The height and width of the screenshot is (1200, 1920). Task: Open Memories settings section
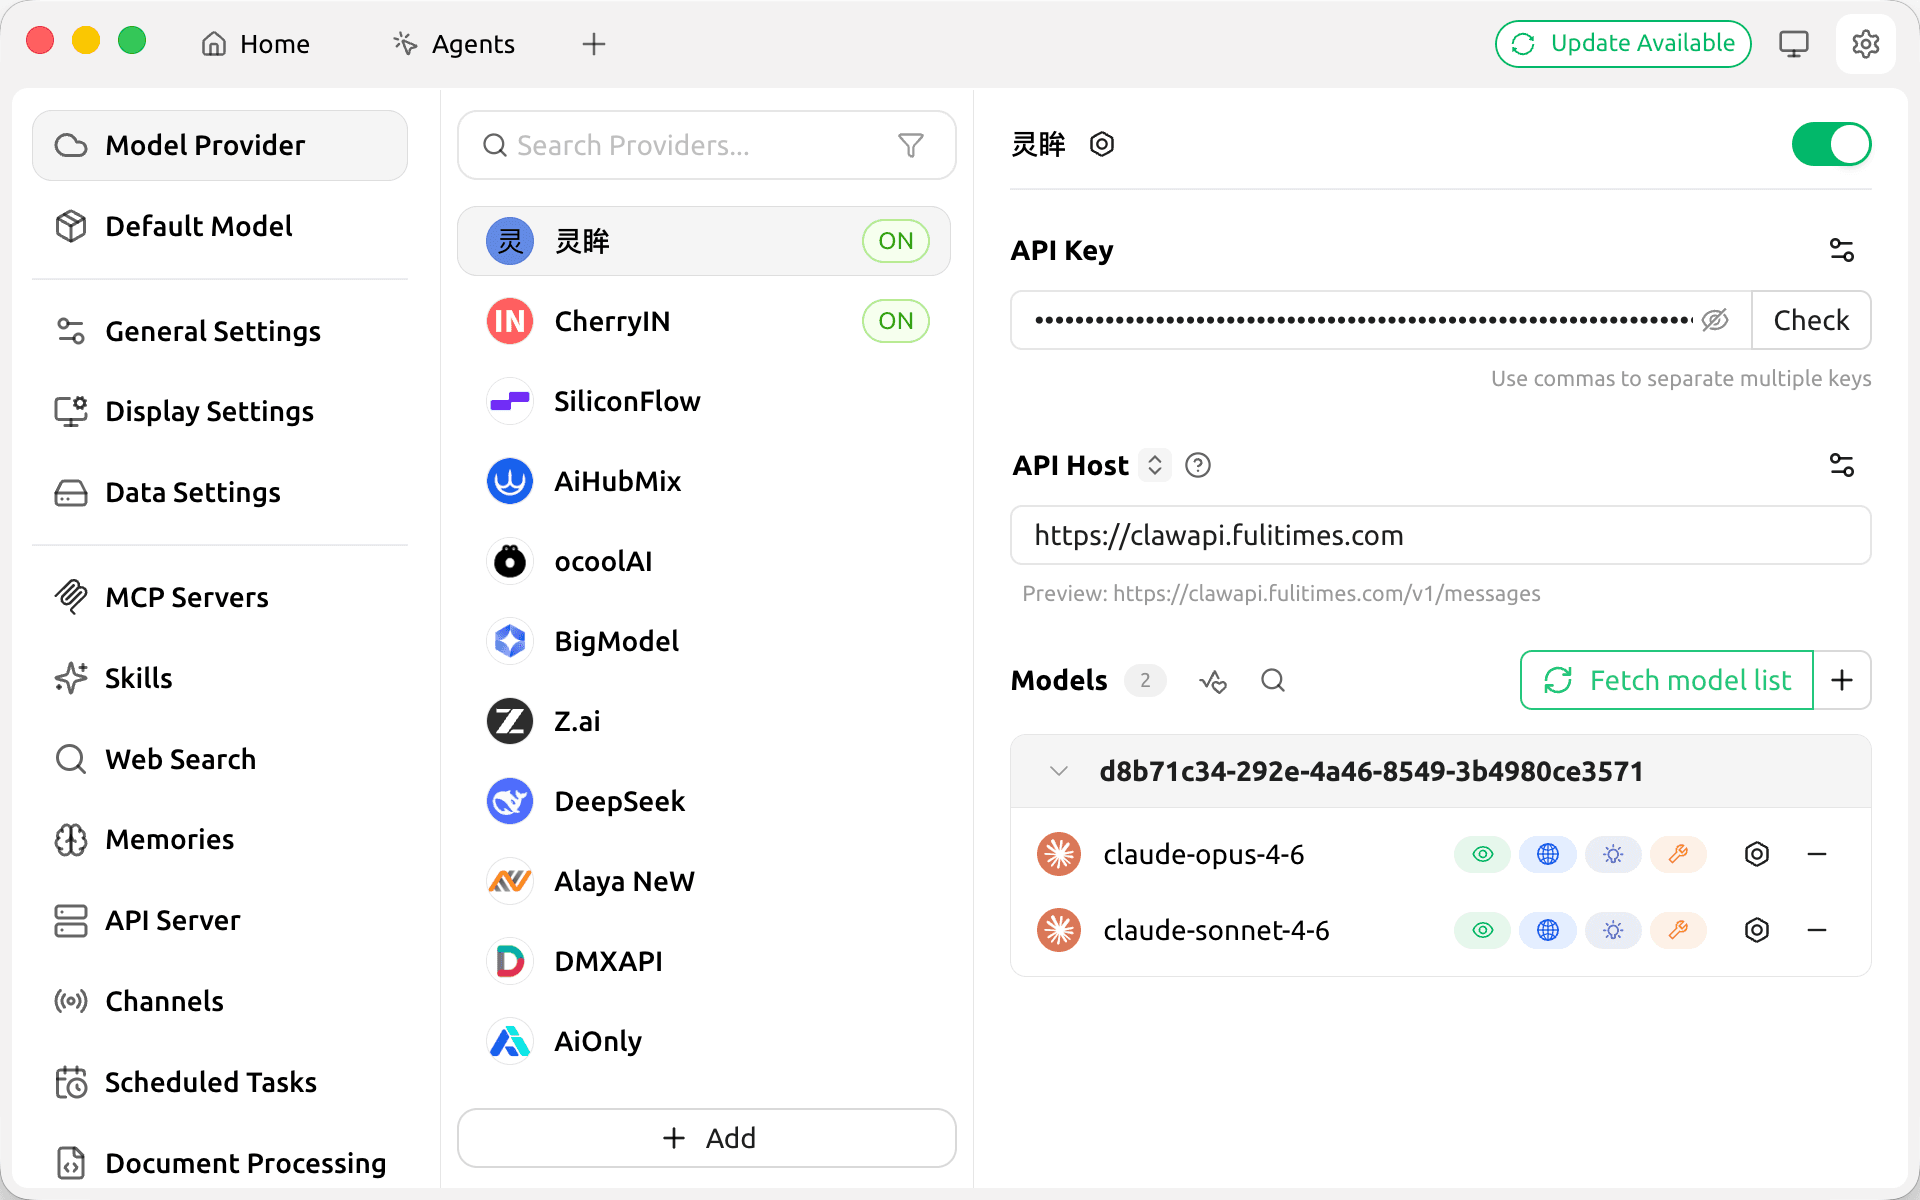point(220,839)
